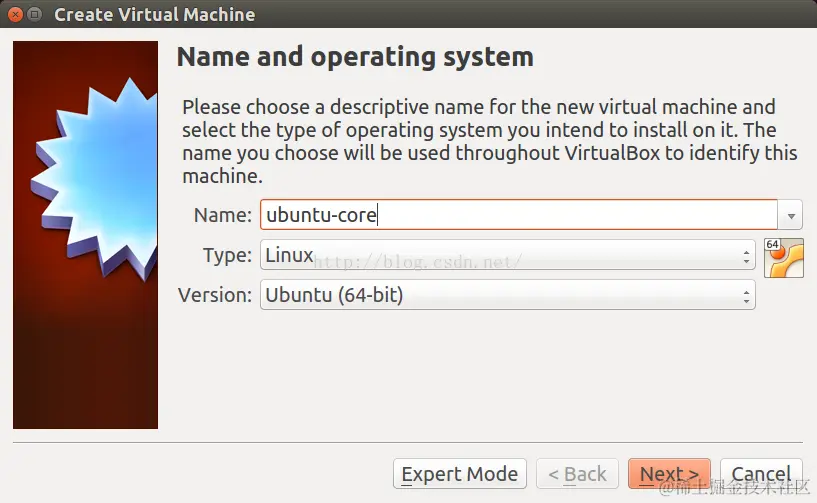Click the "Type:" label

(227, 255)
